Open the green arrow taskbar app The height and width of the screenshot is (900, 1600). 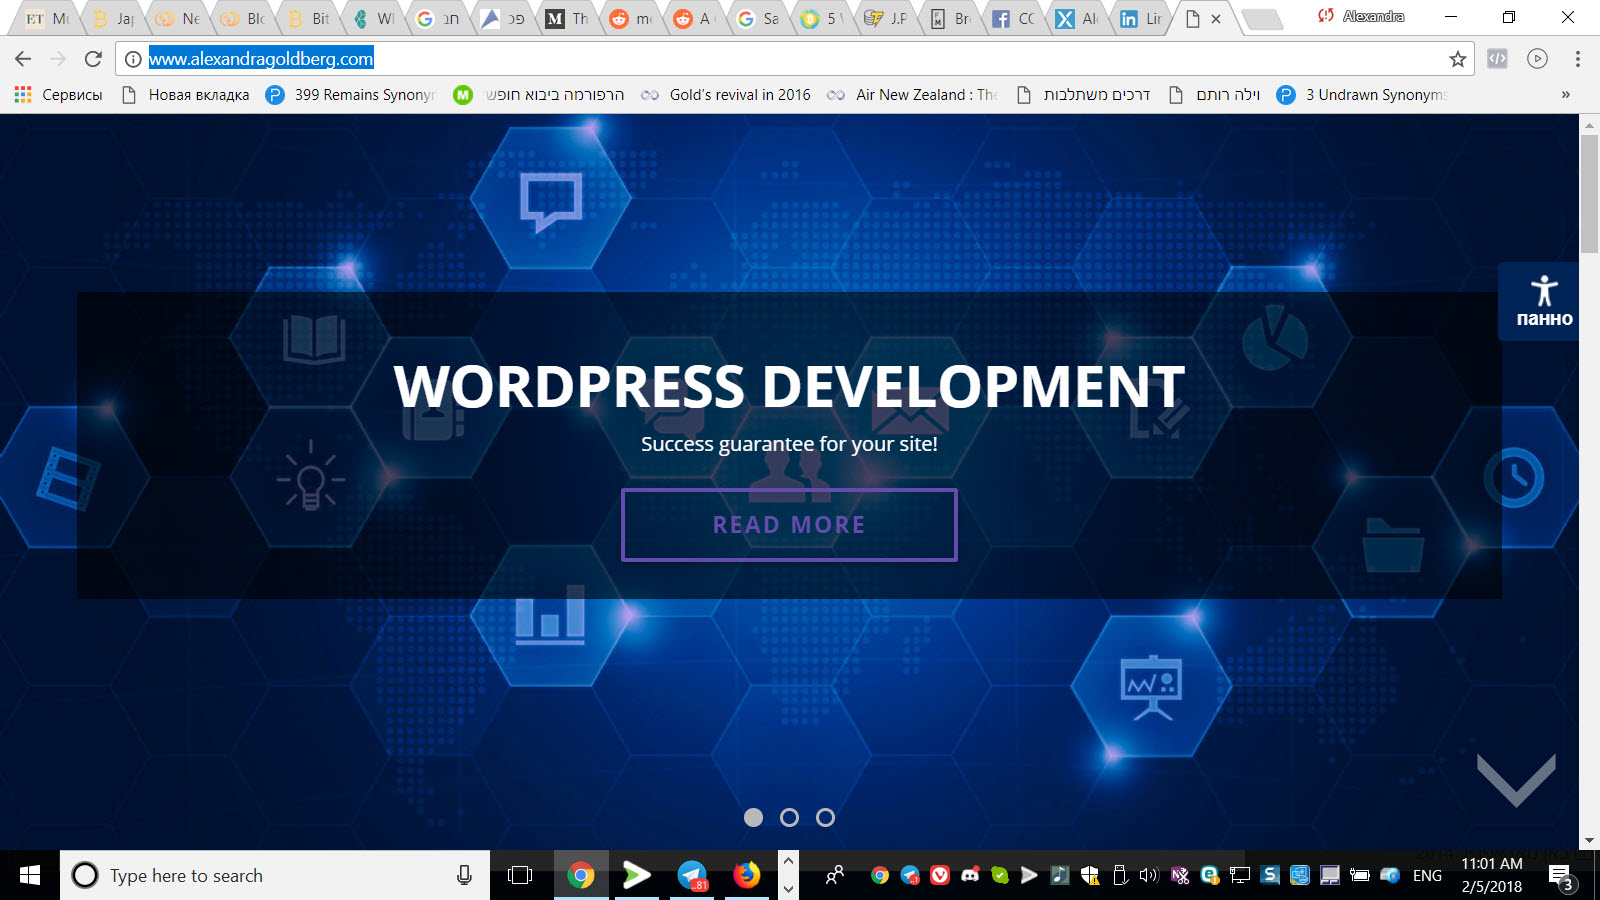pos(636,875)
